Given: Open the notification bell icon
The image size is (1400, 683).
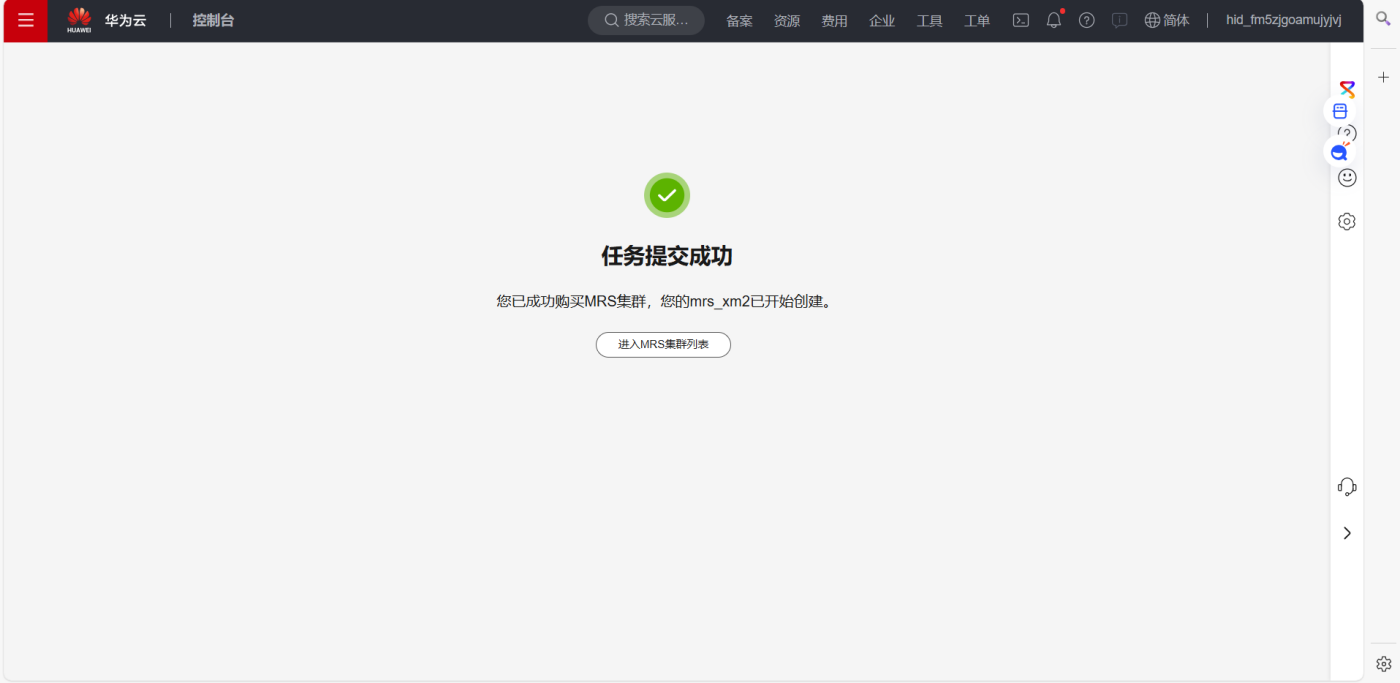Looking at the screenshot, I should 1053,20.
